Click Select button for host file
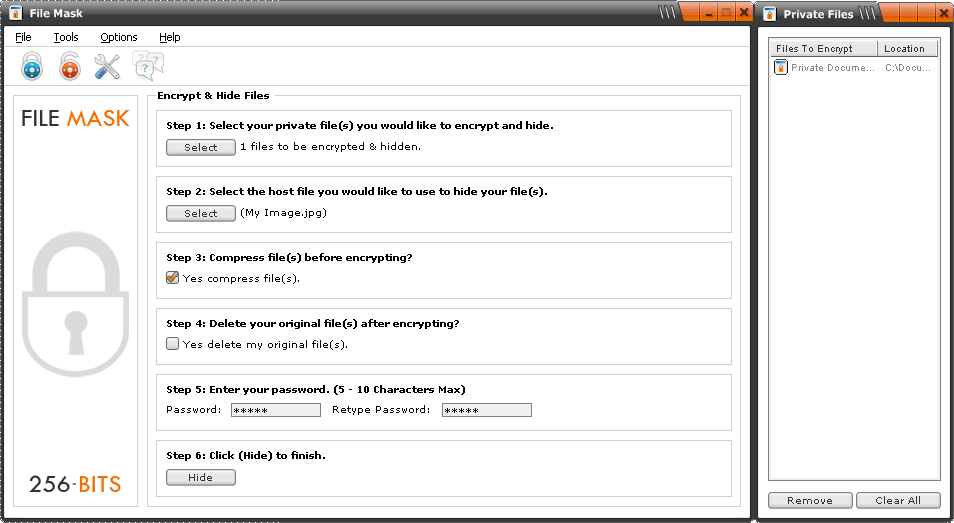Screen dimensions: 954x523 tap(201, 213)
